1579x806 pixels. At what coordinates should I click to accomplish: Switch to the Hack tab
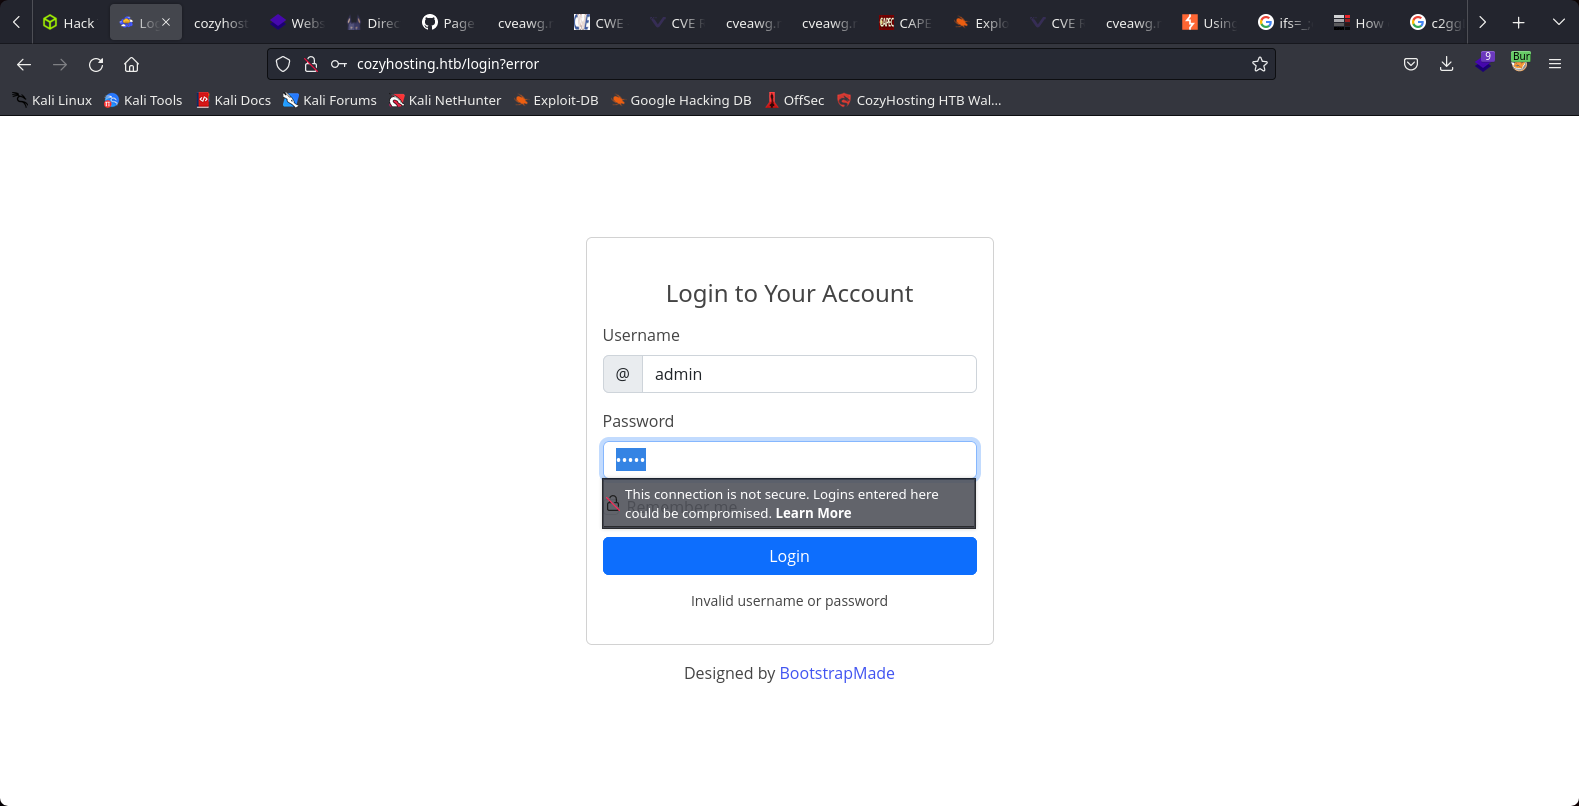pos(69,22)
